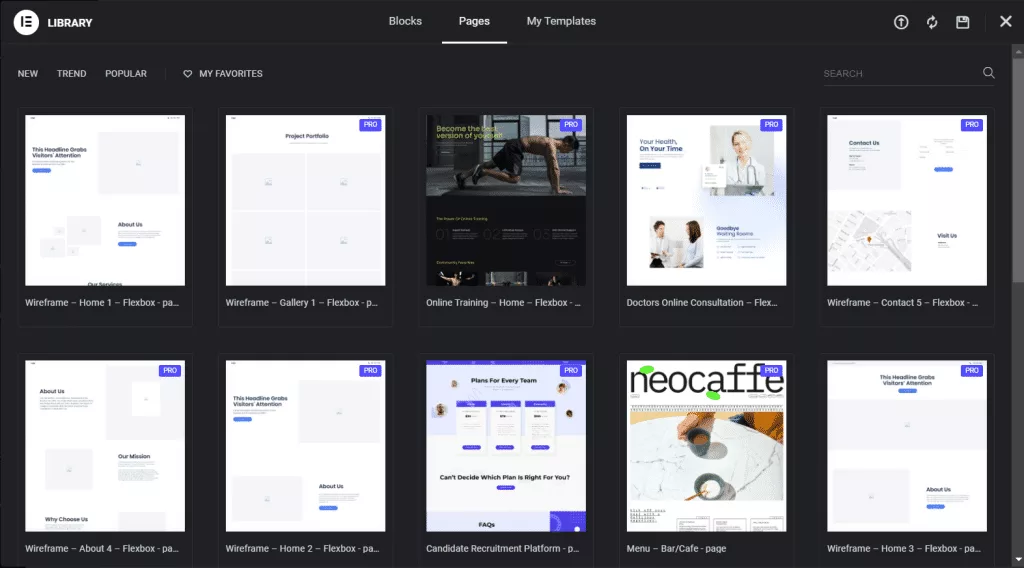
Task: Open Wireframe About 4 Flexbox thumbnail
Action: click(x=105, y=446)
